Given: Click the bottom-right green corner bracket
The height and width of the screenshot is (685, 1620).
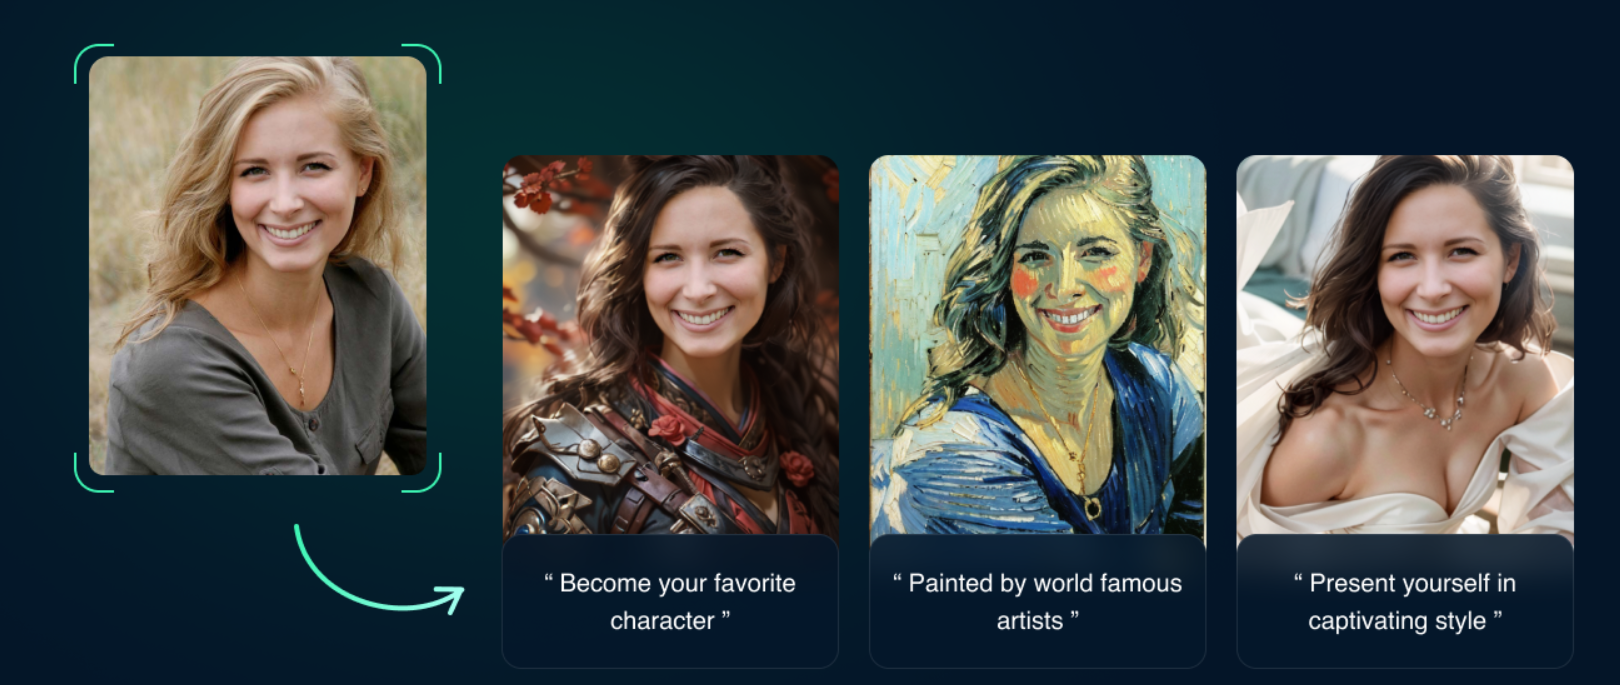Looking at the screenshot, I should point(421,473).
